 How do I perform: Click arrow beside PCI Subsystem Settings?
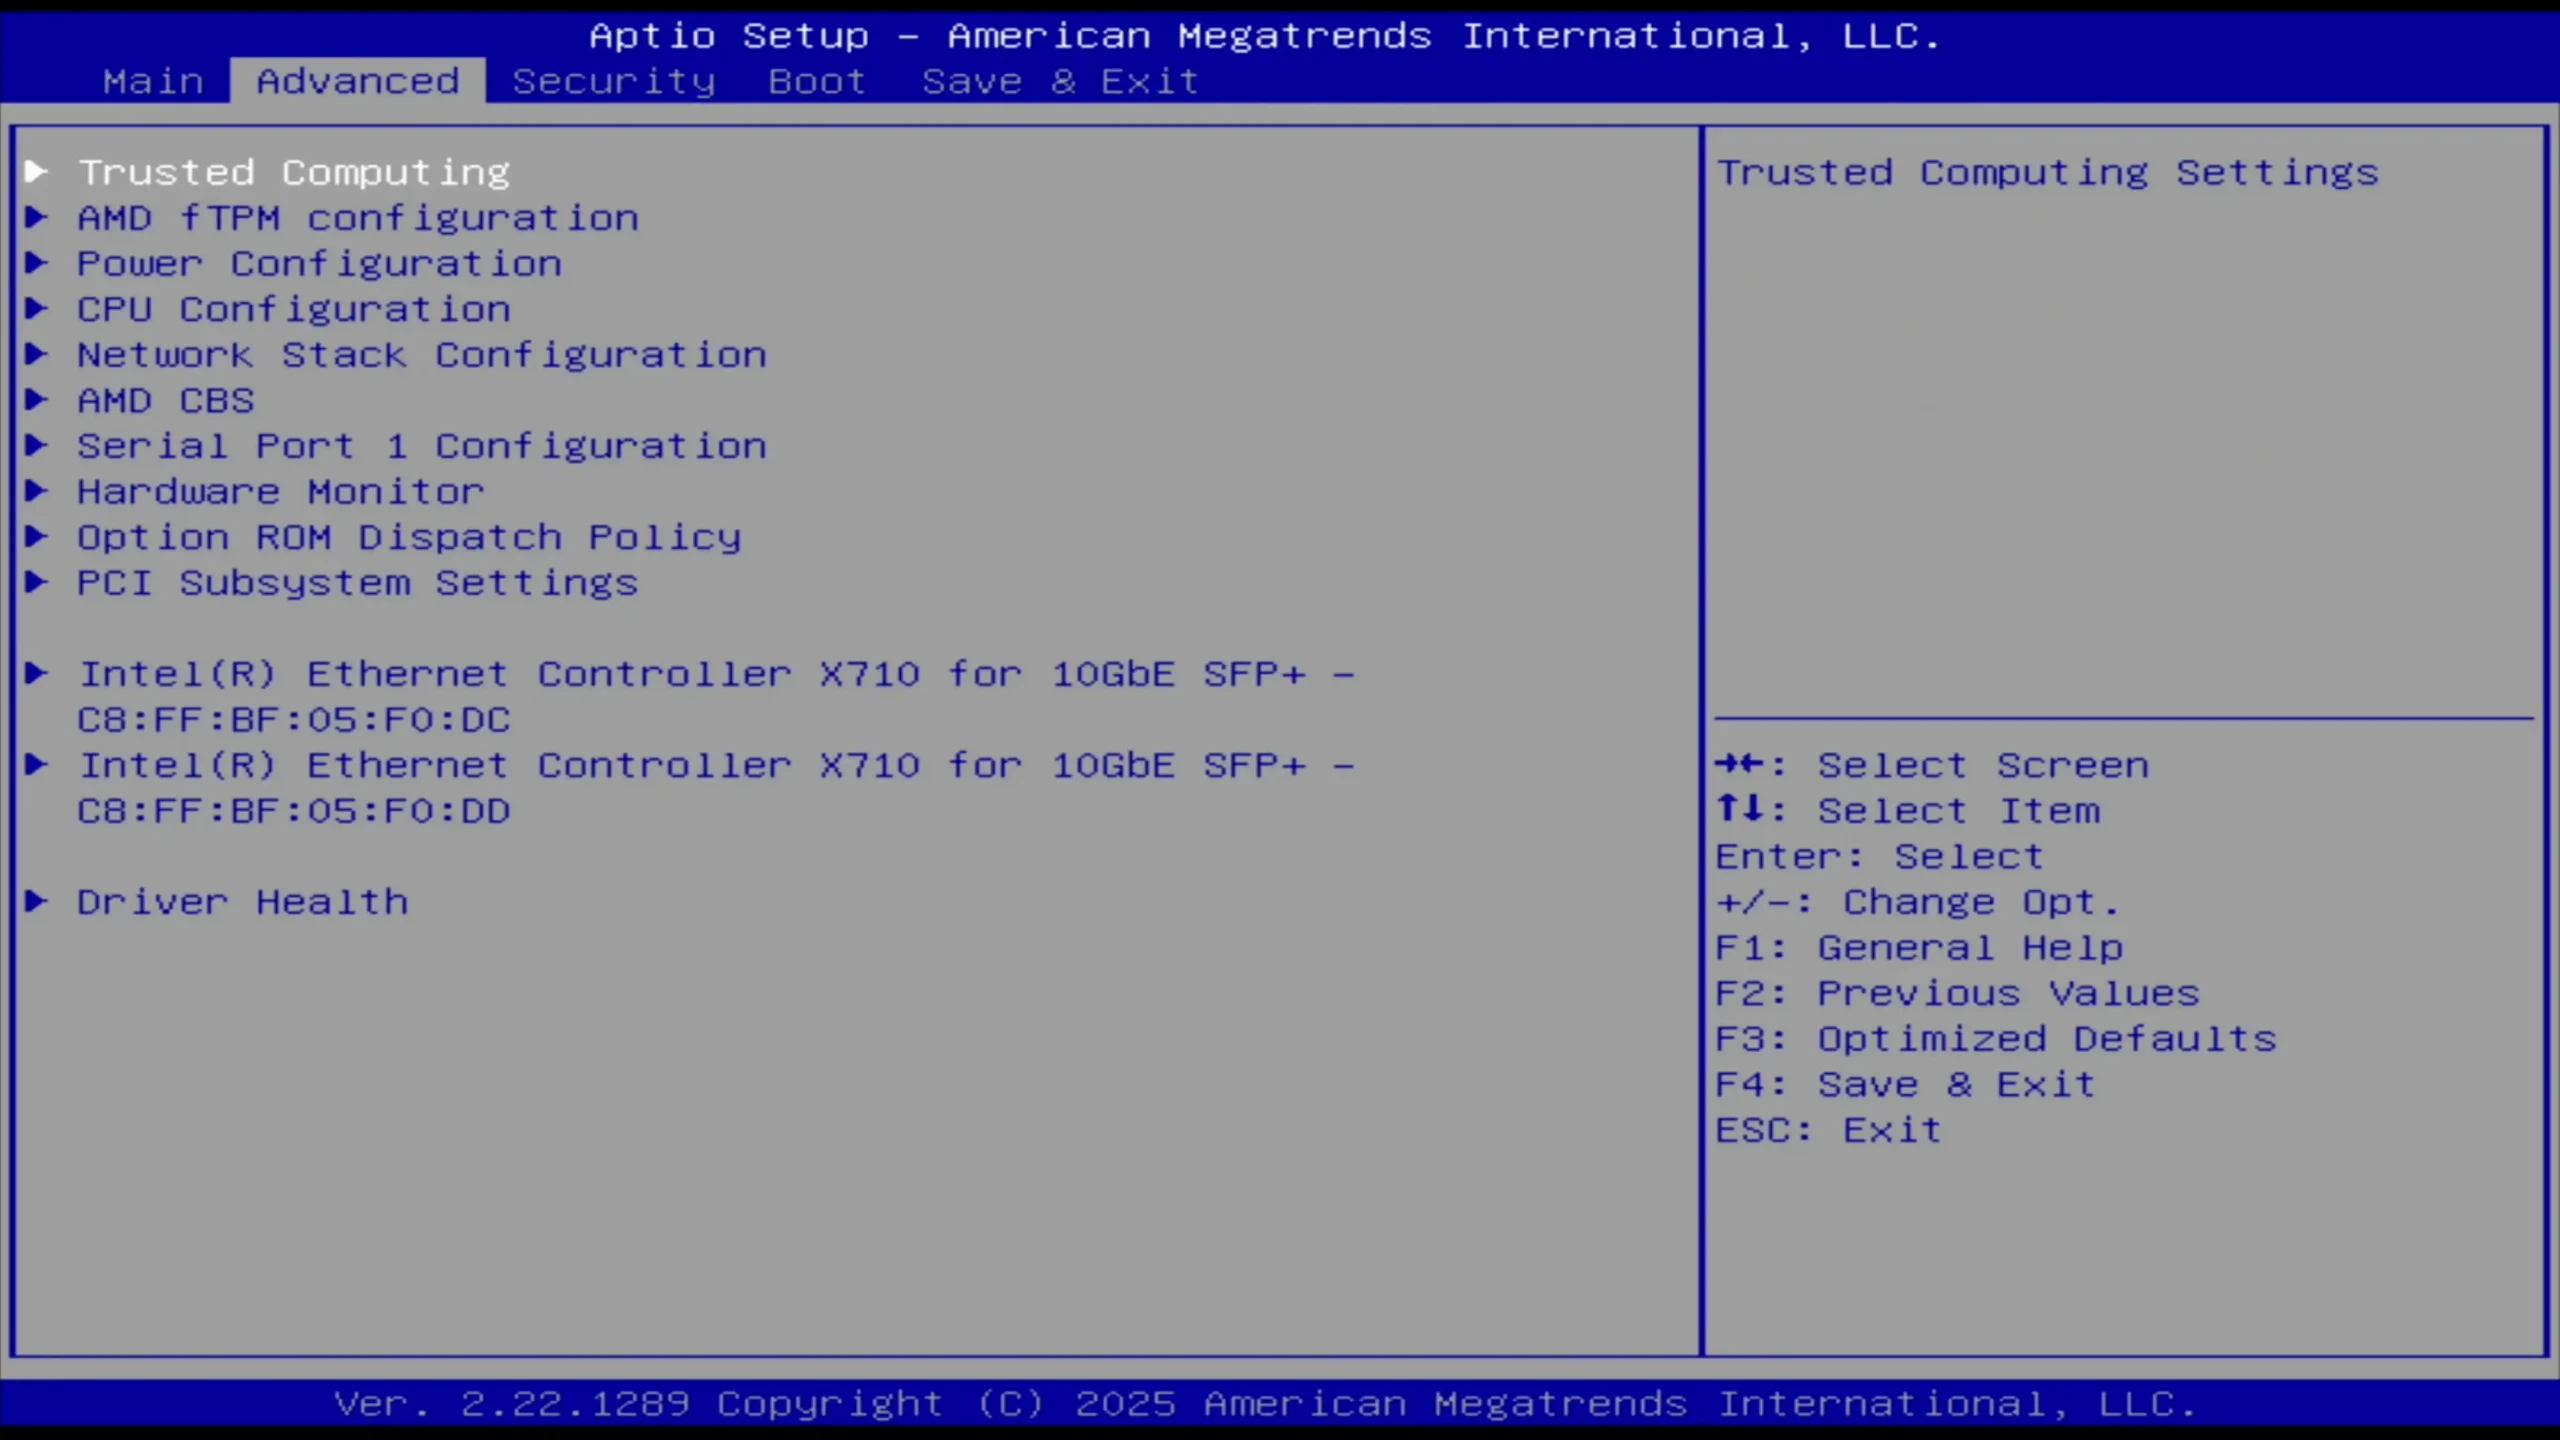[37, 582]
